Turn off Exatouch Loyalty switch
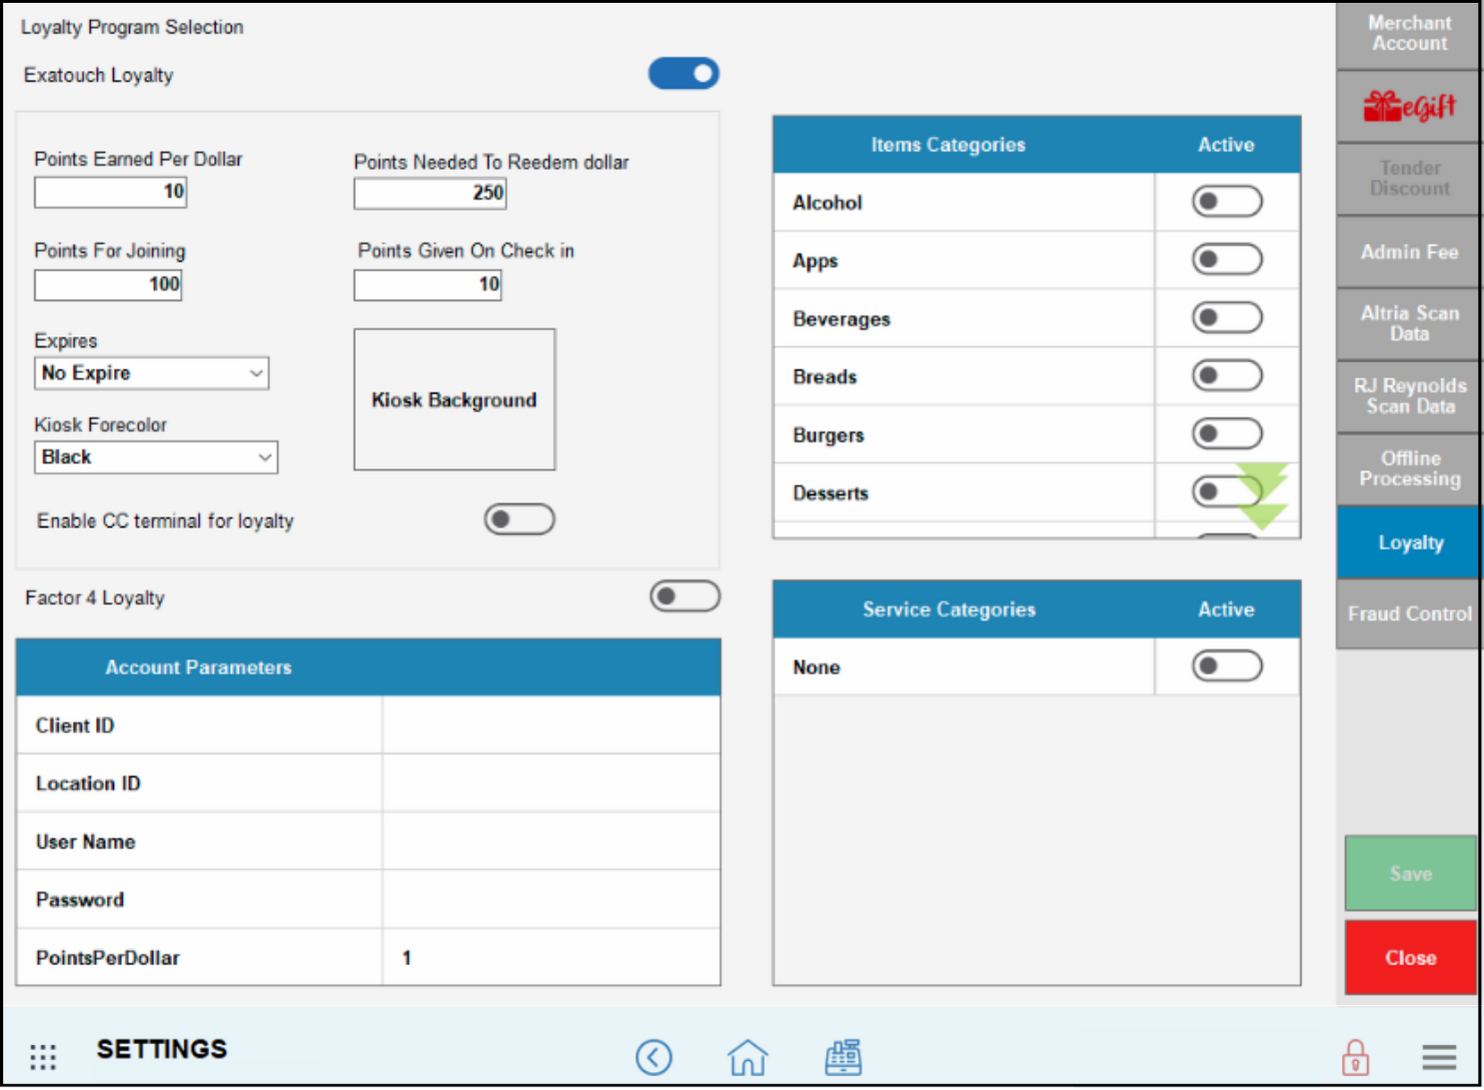This screenshot has width=1484, height=1090. [684, 74]
